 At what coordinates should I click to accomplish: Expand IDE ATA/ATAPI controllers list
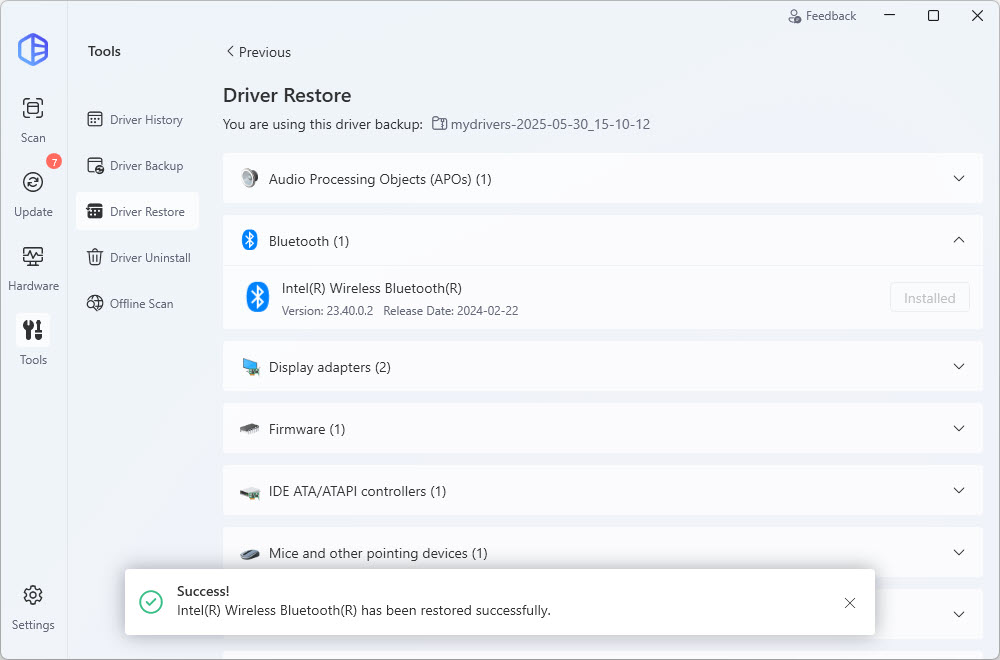[x=958, y=491]
